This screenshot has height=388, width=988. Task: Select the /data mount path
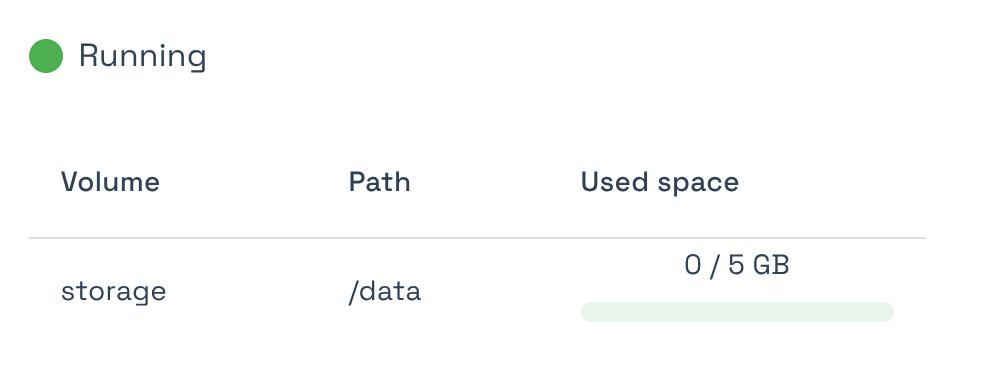click(x=384, y=292)
